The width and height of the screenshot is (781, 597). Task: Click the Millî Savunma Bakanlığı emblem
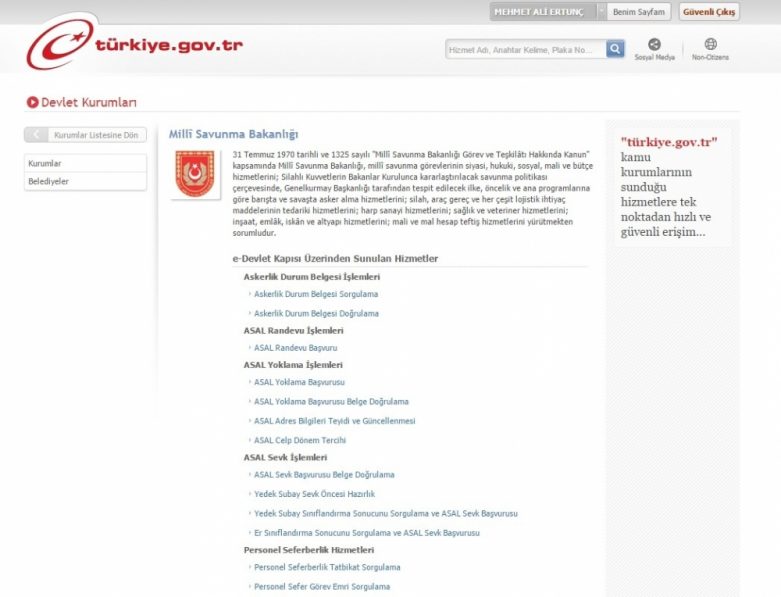tap(195, 174)
